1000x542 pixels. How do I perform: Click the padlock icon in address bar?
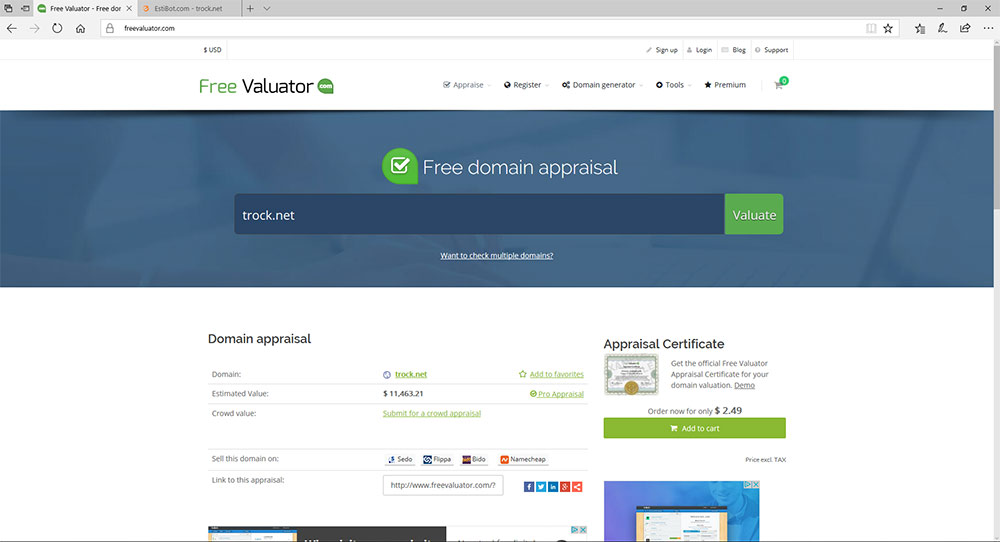pyautogui.click(x=110, y=28)
